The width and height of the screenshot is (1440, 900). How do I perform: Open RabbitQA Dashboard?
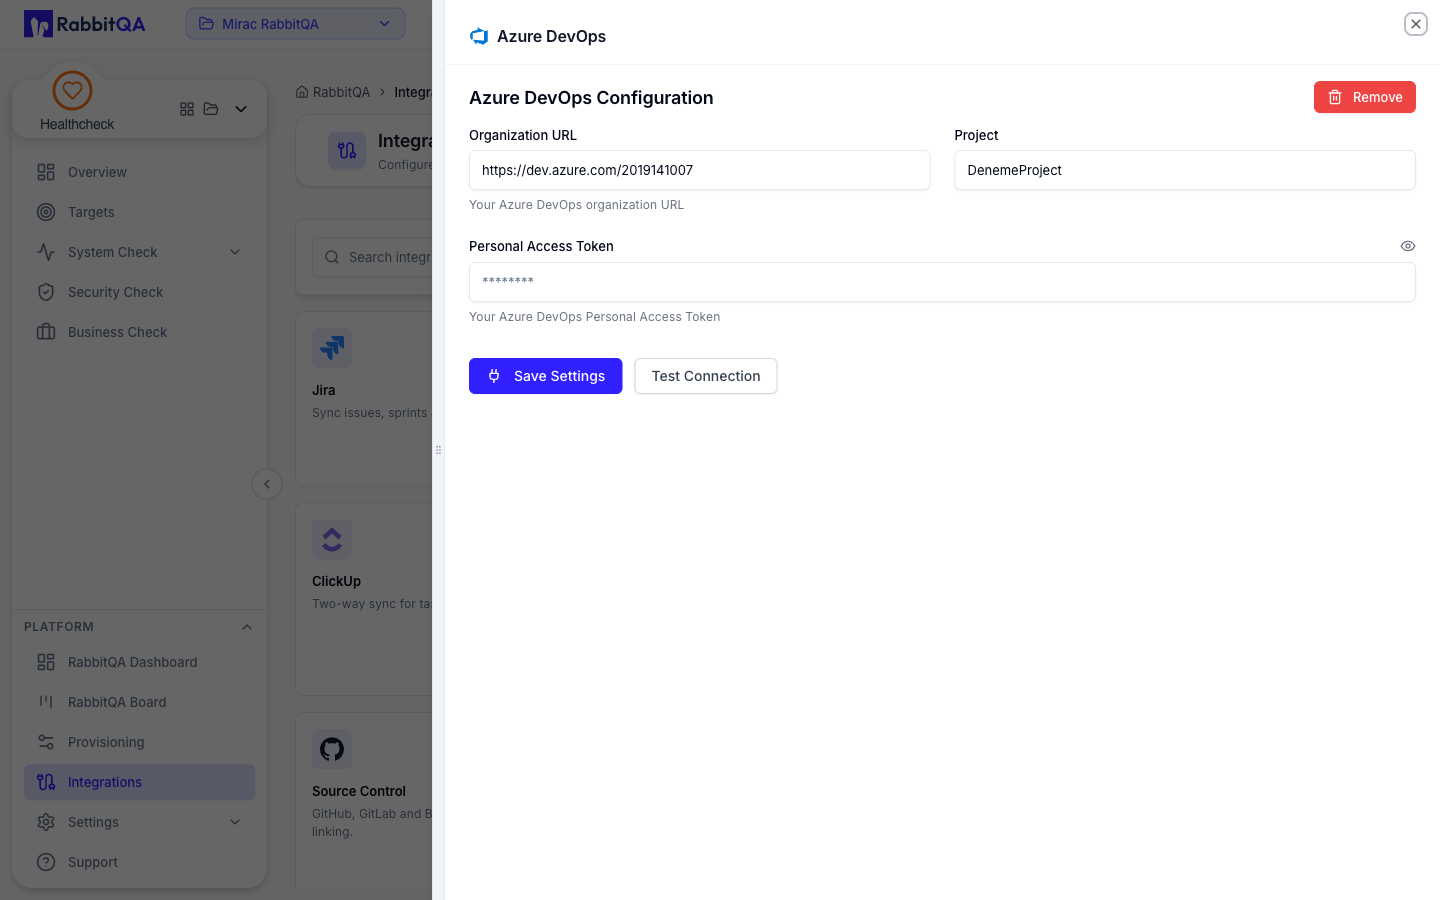(x=139, y=662)
